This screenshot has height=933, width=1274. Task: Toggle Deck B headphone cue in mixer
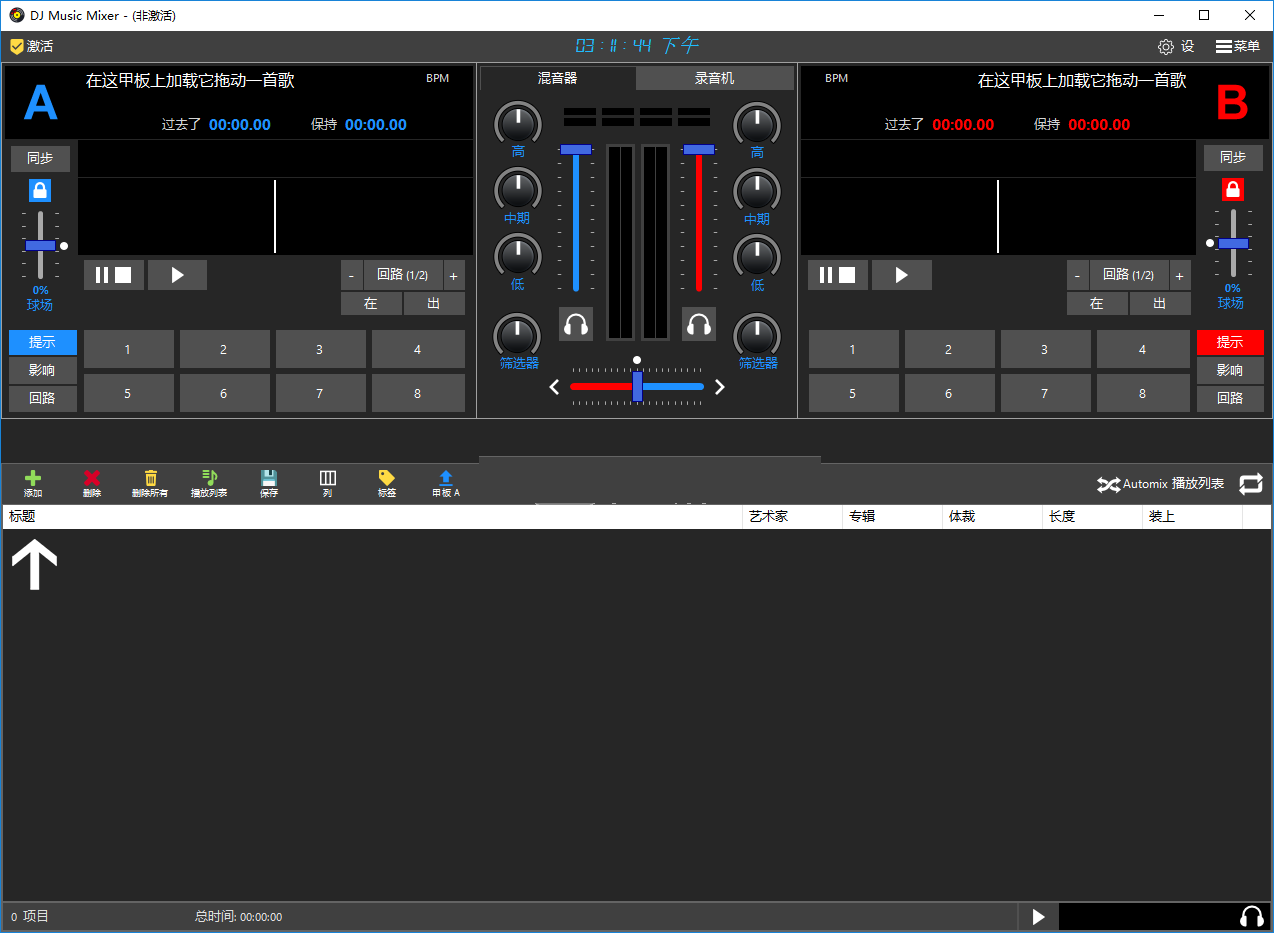click(x=699, y=324)
